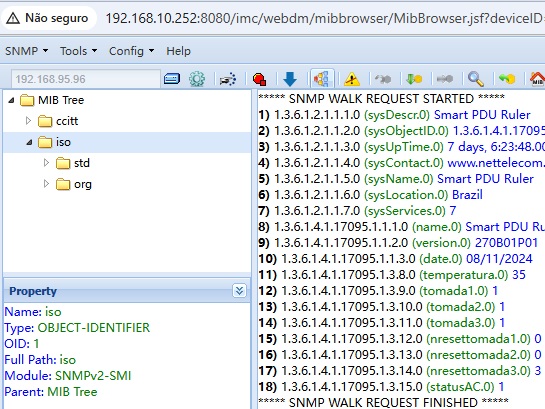Viewport: 545px width, 409px height.
Task: Click the greyed right-arrow toolbar icon
Action: pos(445,79)
